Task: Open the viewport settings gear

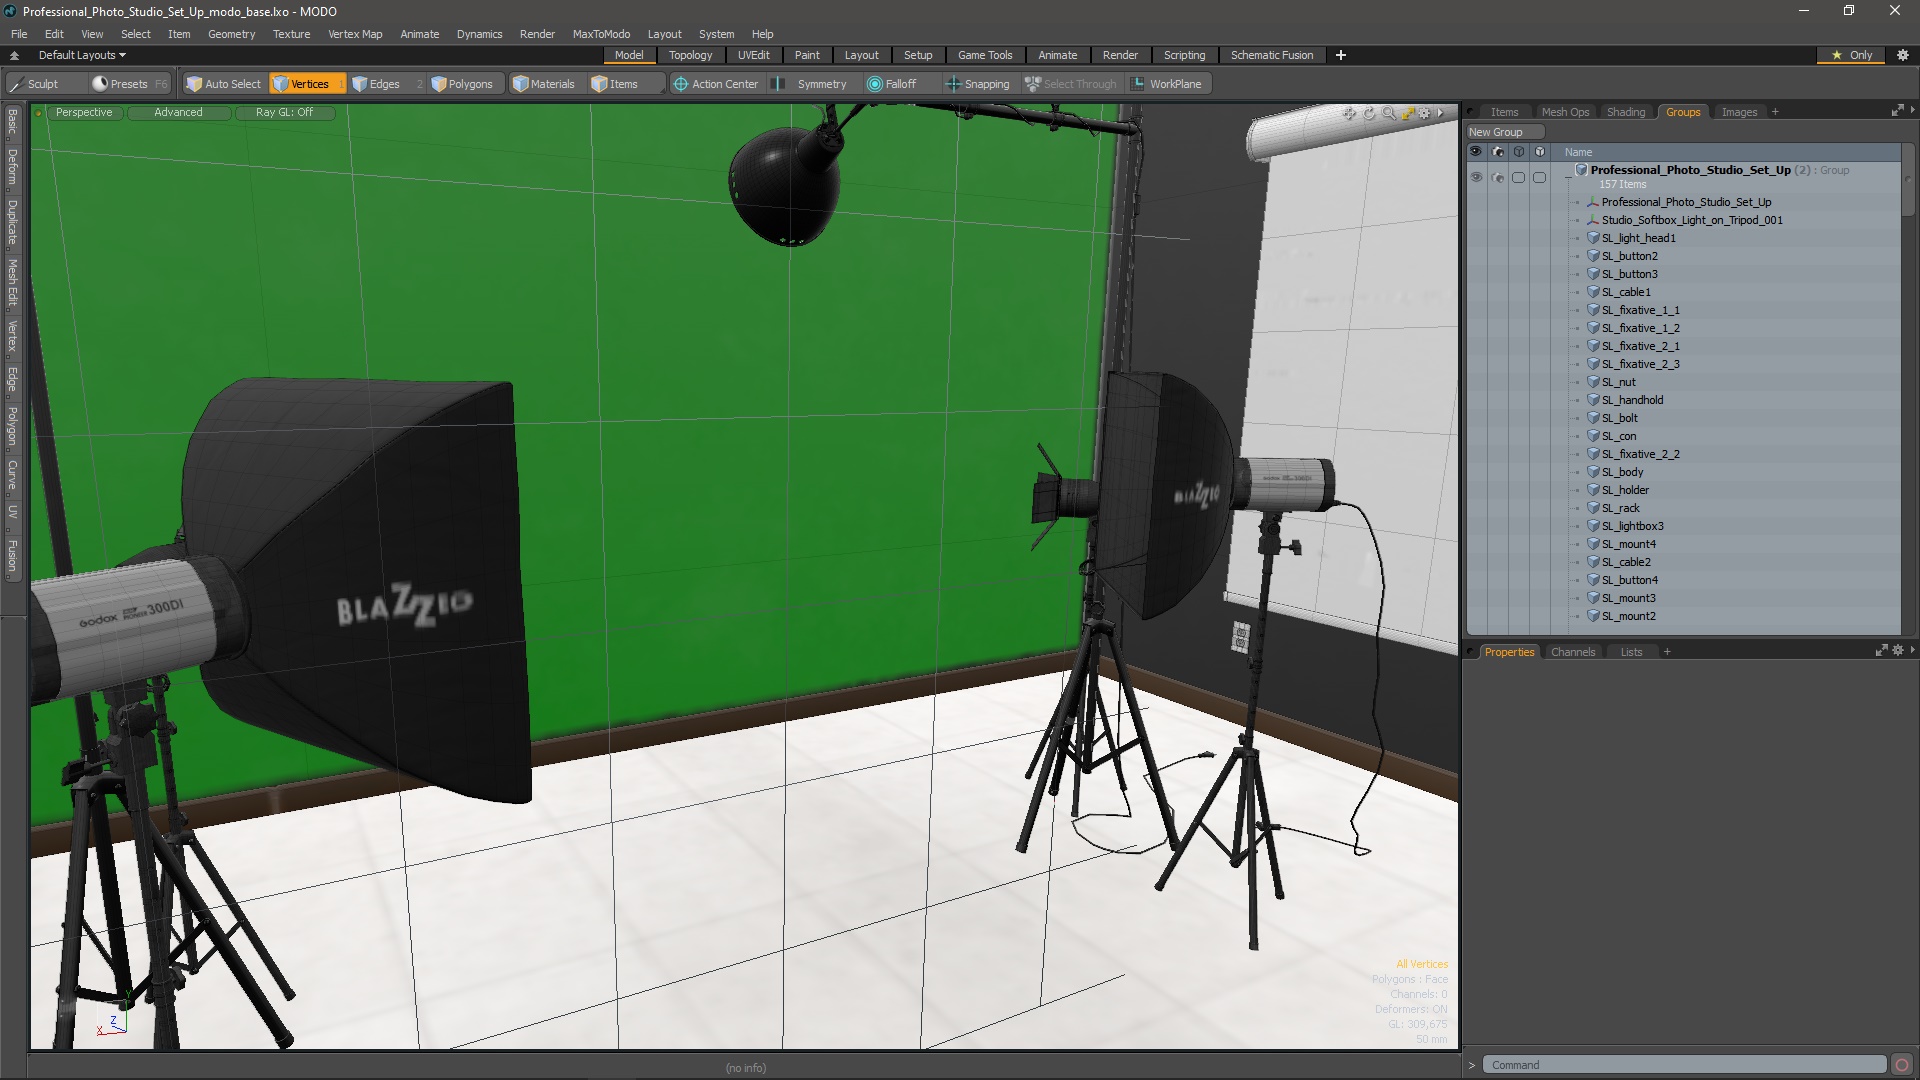Action: (1425, 113)
